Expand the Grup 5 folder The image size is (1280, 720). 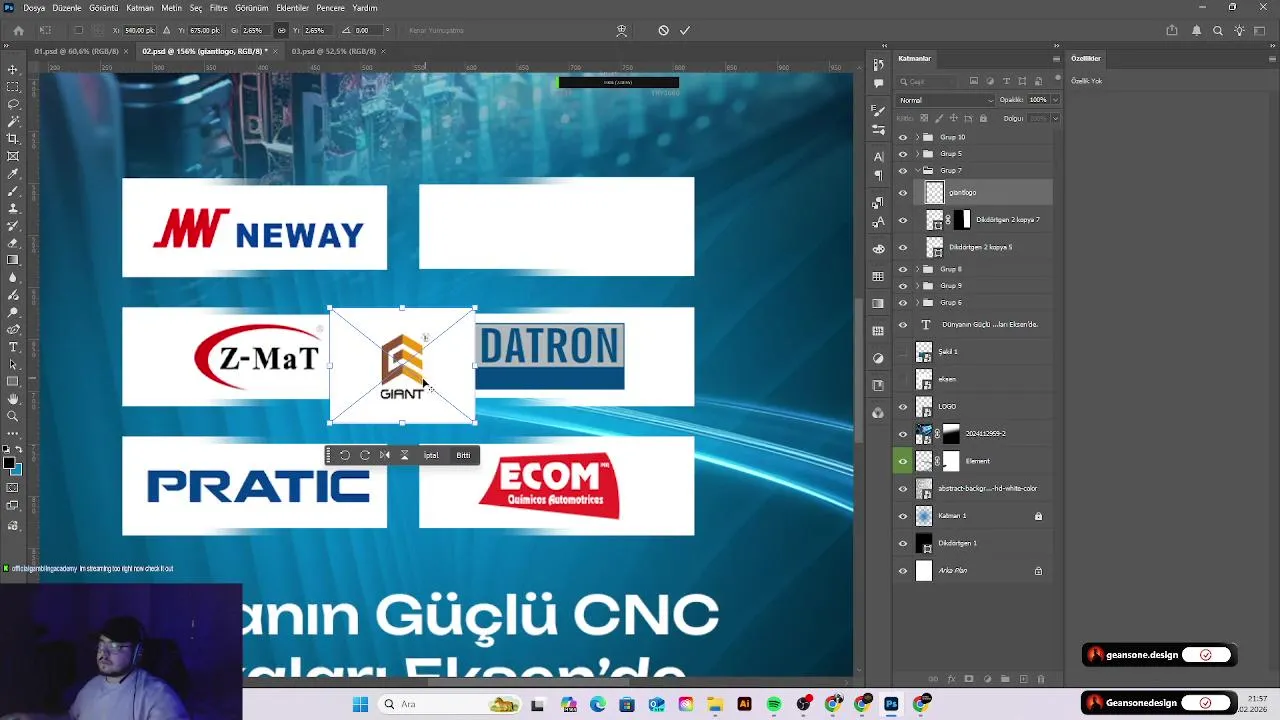[917, 154]
